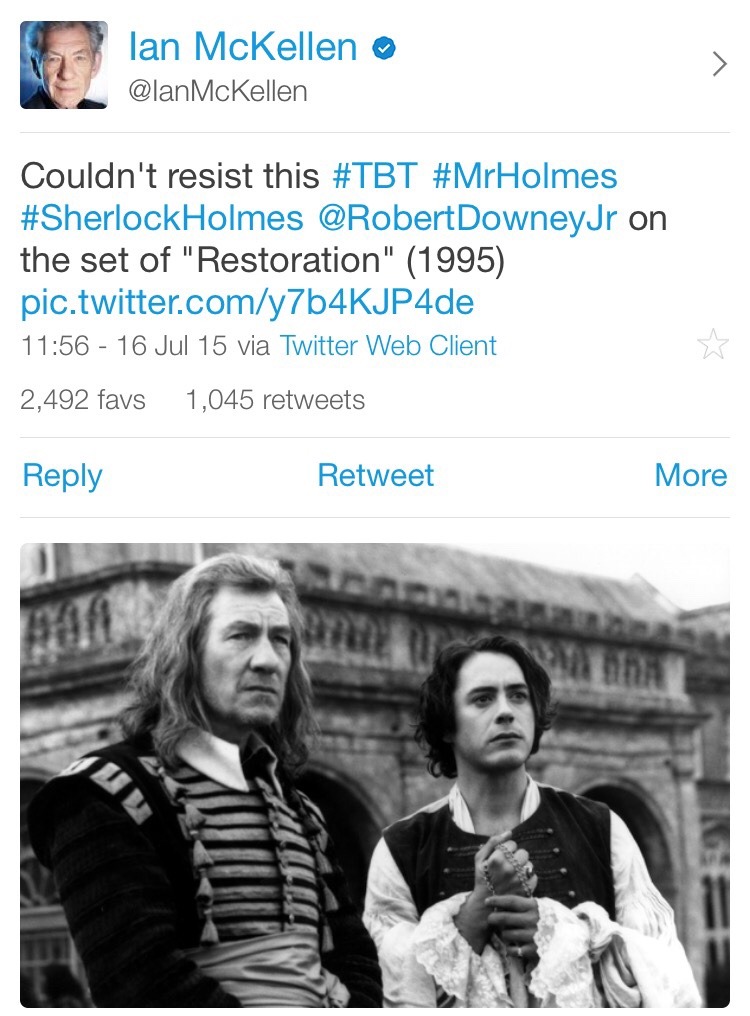The height and width of the screenshot is (1016, 750).
Task: Visit the @RobertDowneyJr mention
Action: pyautogui.click(x=466, y=218)
